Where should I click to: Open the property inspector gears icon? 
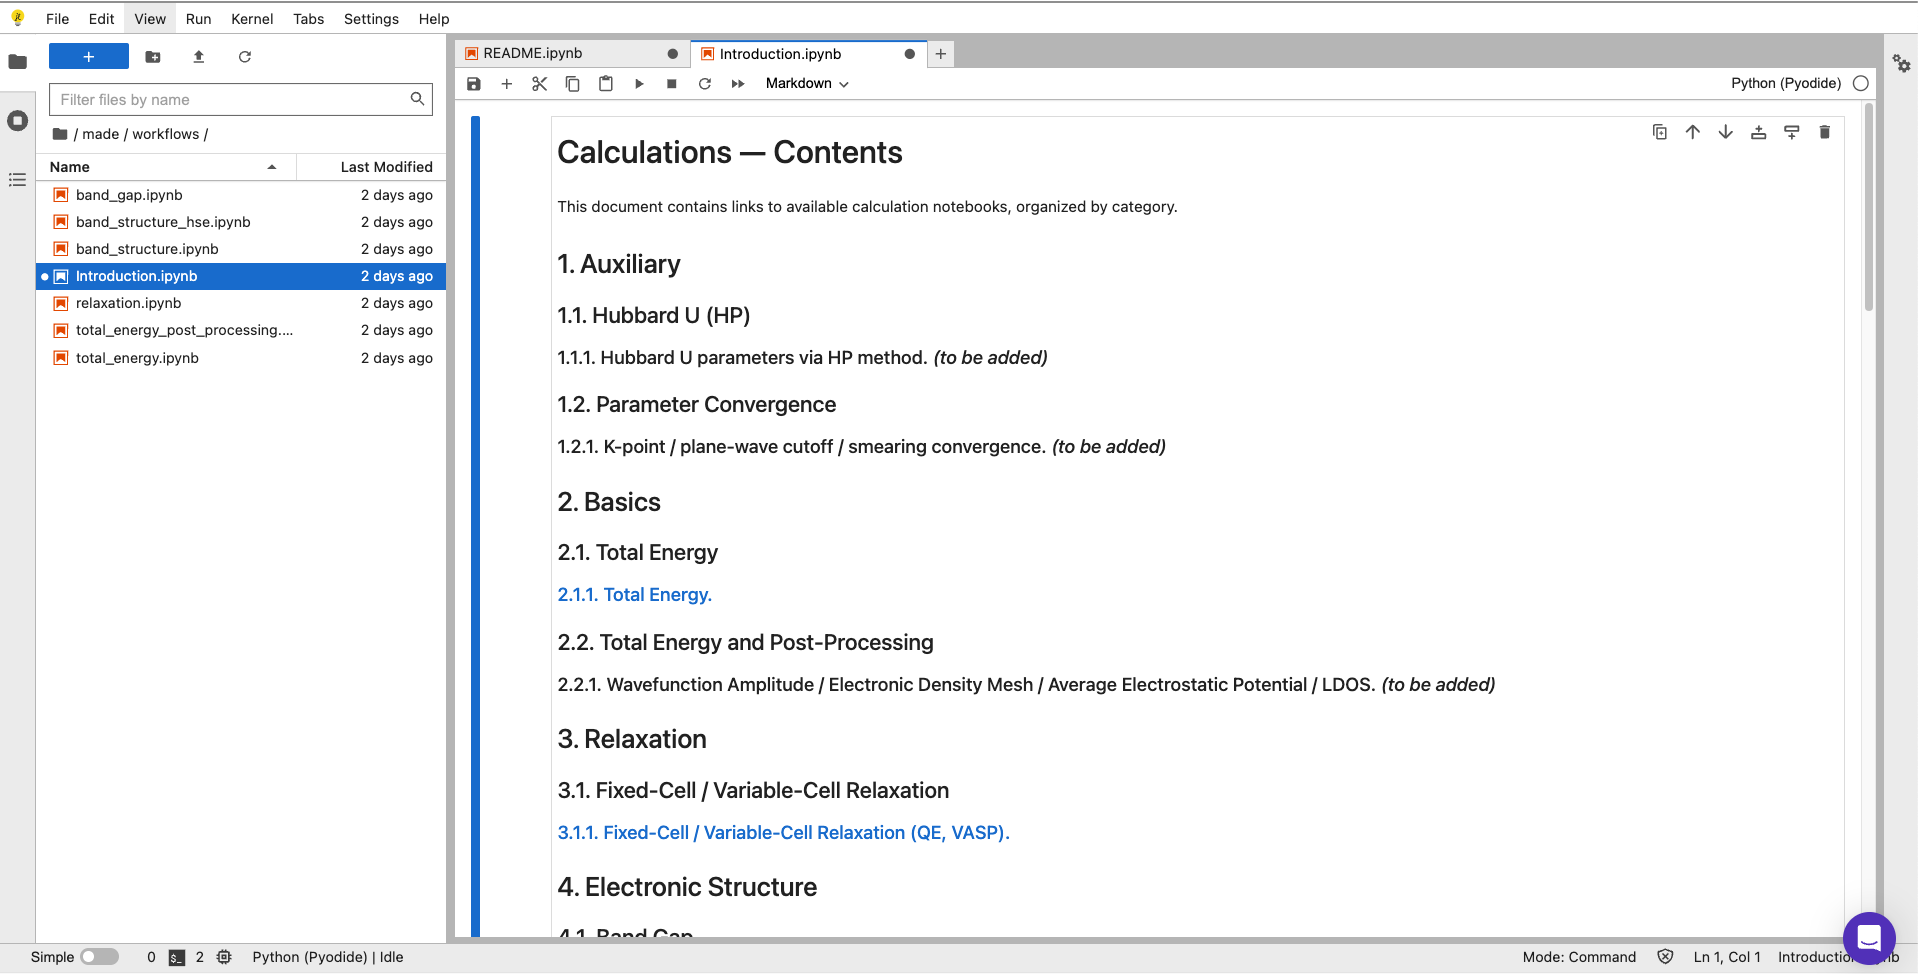point(1901,64)
